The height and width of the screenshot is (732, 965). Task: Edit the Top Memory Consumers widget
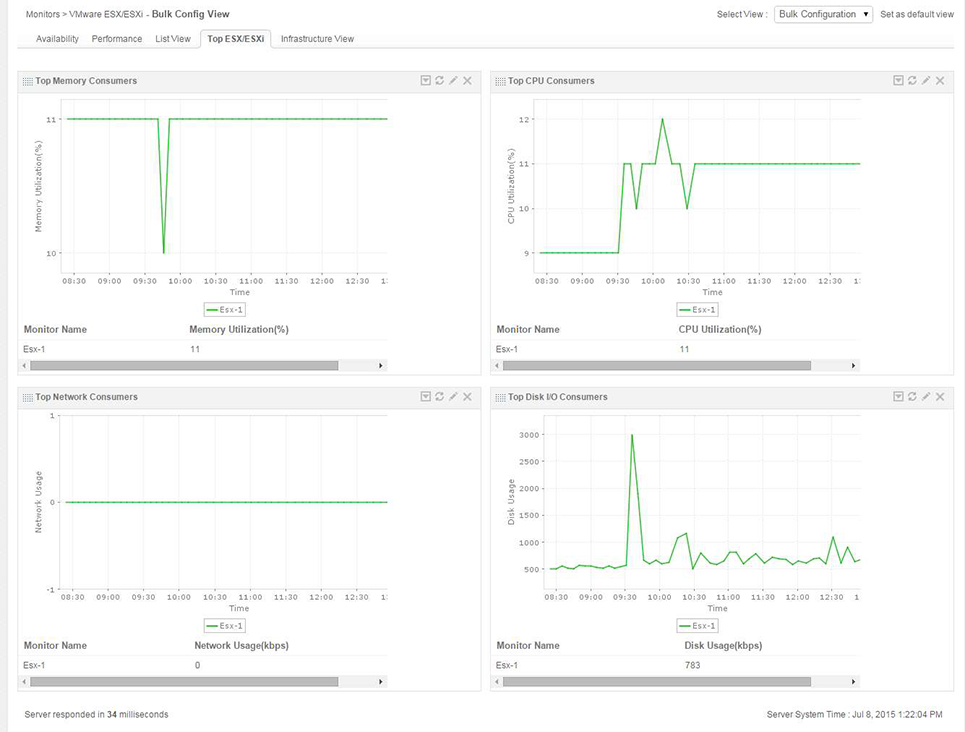(454, 81)
